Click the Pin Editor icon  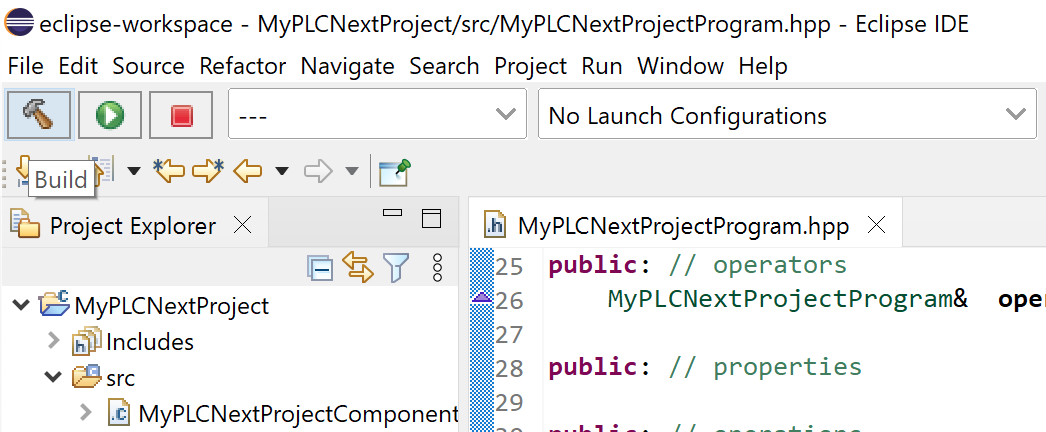click(394, 172)
